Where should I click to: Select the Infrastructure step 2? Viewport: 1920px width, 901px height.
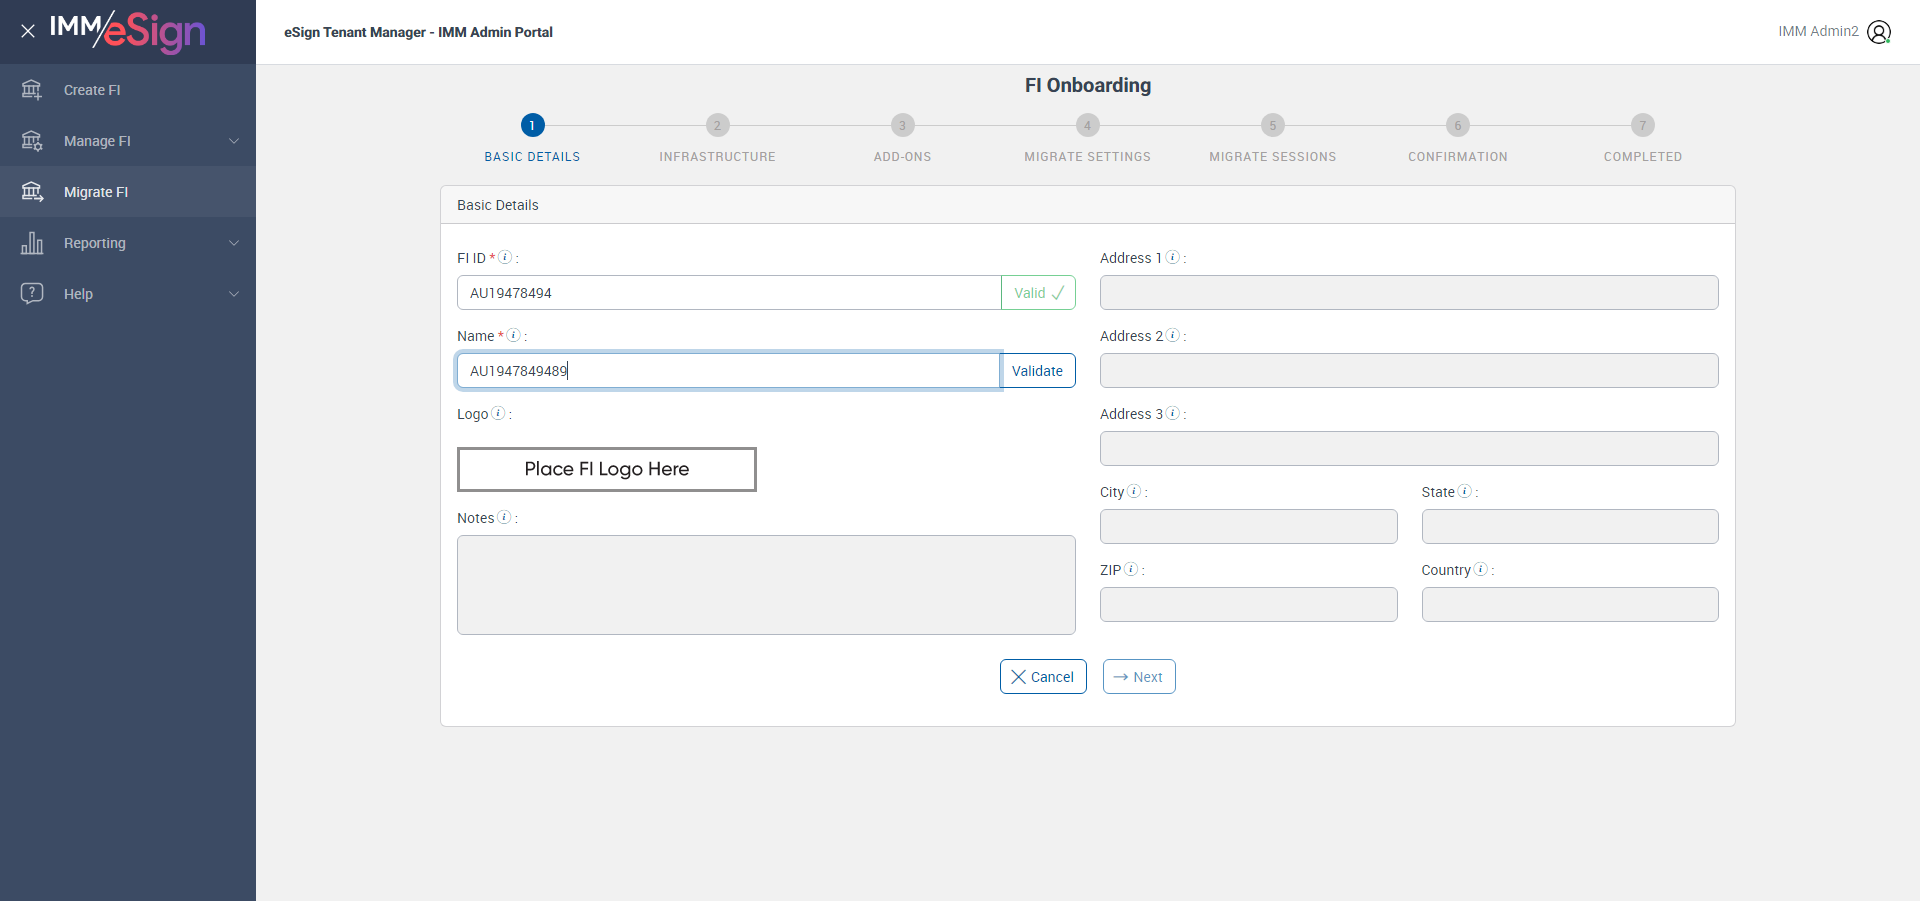(x=717, y=126)
